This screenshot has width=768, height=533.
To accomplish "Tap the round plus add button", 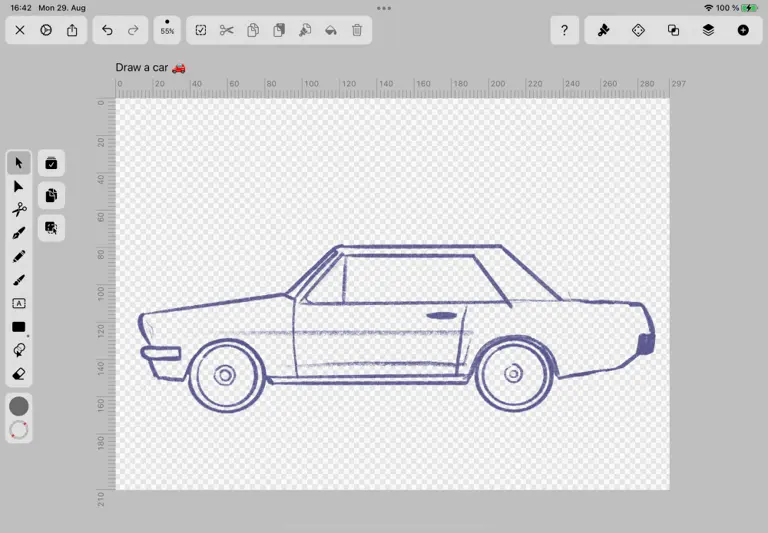I will point(743,30).
